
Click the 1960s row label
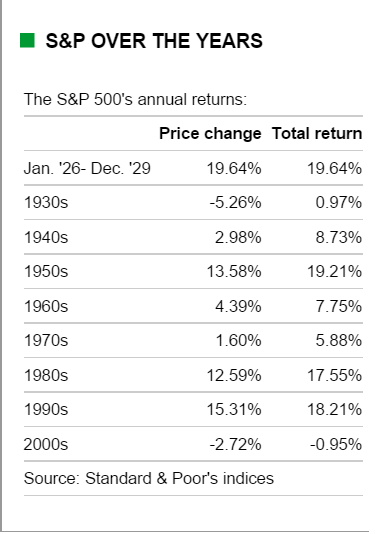point(46,306)
